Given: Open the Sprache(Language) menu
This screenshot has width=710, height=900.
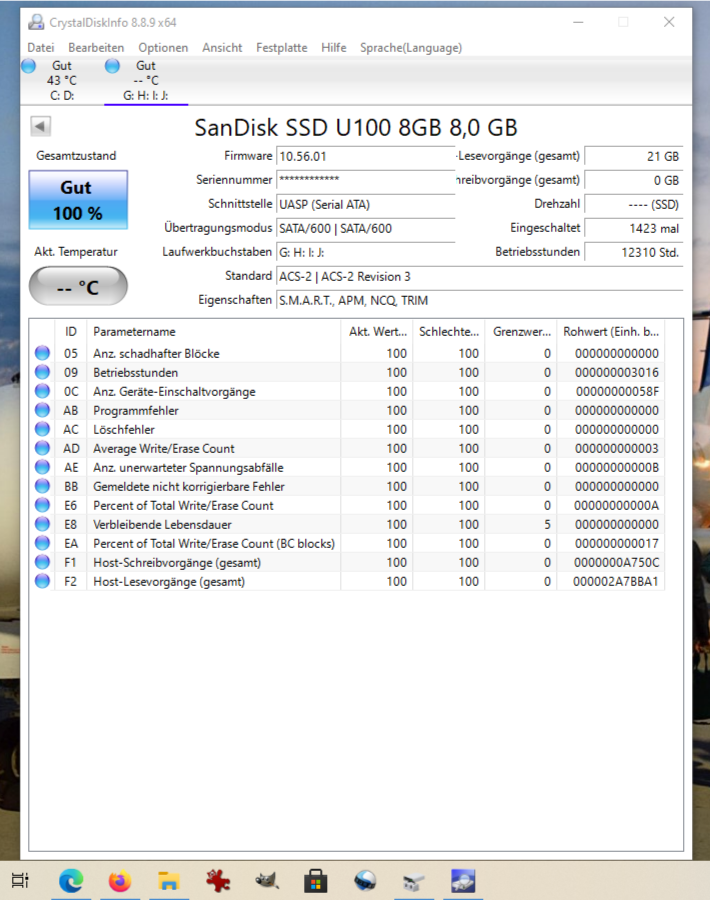Looking at the screenshot, I should [411, 48].
